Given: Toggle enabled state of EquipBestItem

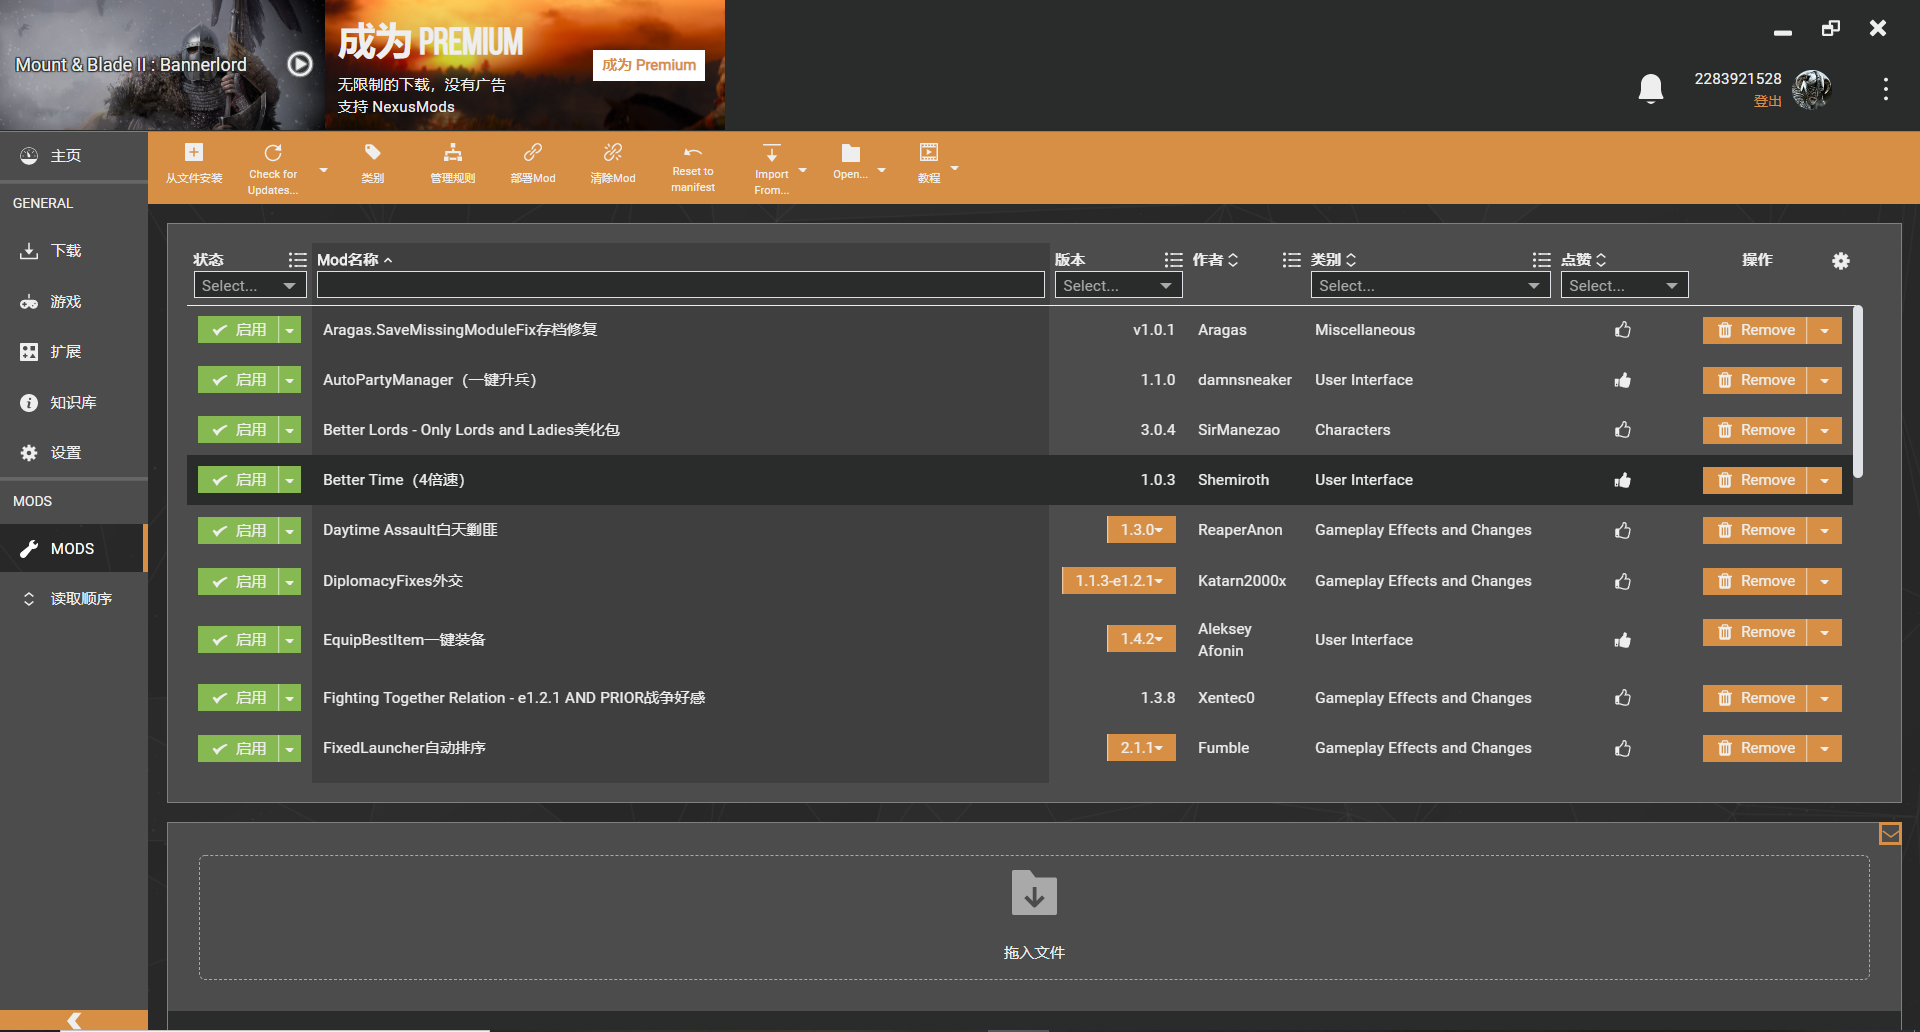Looking at the screenshot, I should (x=238, y=640).
